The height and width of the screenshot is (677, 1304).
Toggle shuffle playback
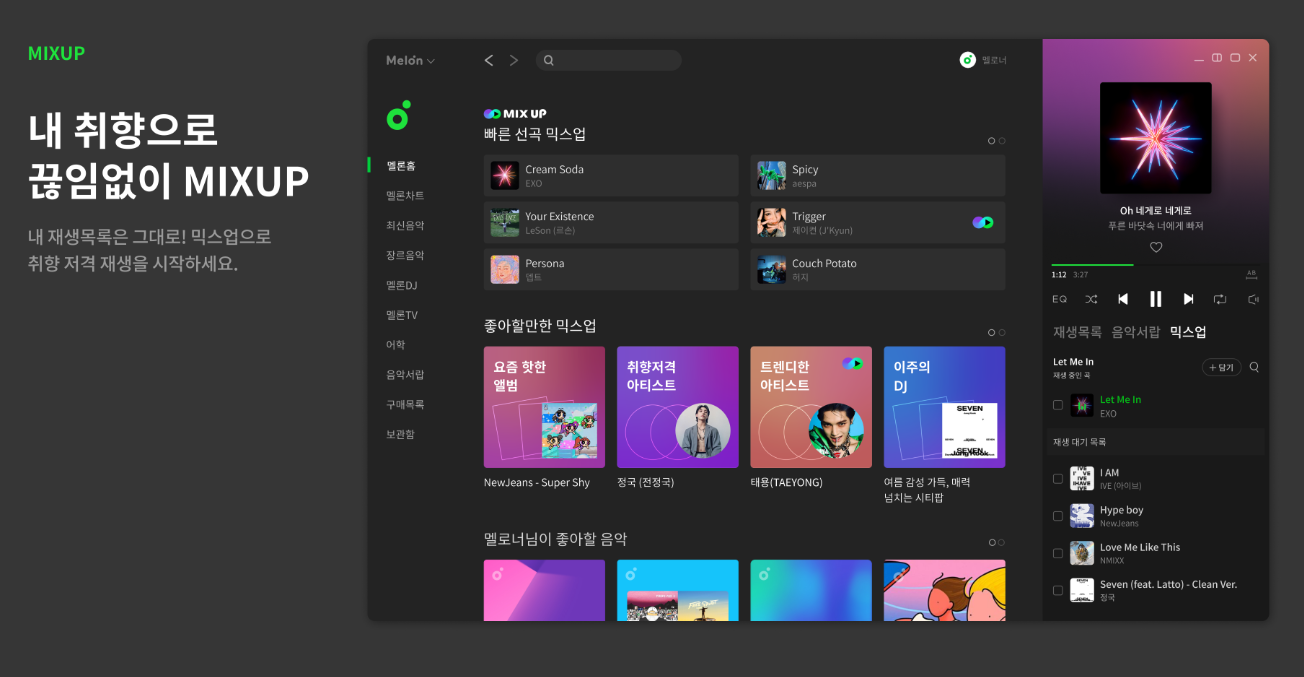[1091, 299]
